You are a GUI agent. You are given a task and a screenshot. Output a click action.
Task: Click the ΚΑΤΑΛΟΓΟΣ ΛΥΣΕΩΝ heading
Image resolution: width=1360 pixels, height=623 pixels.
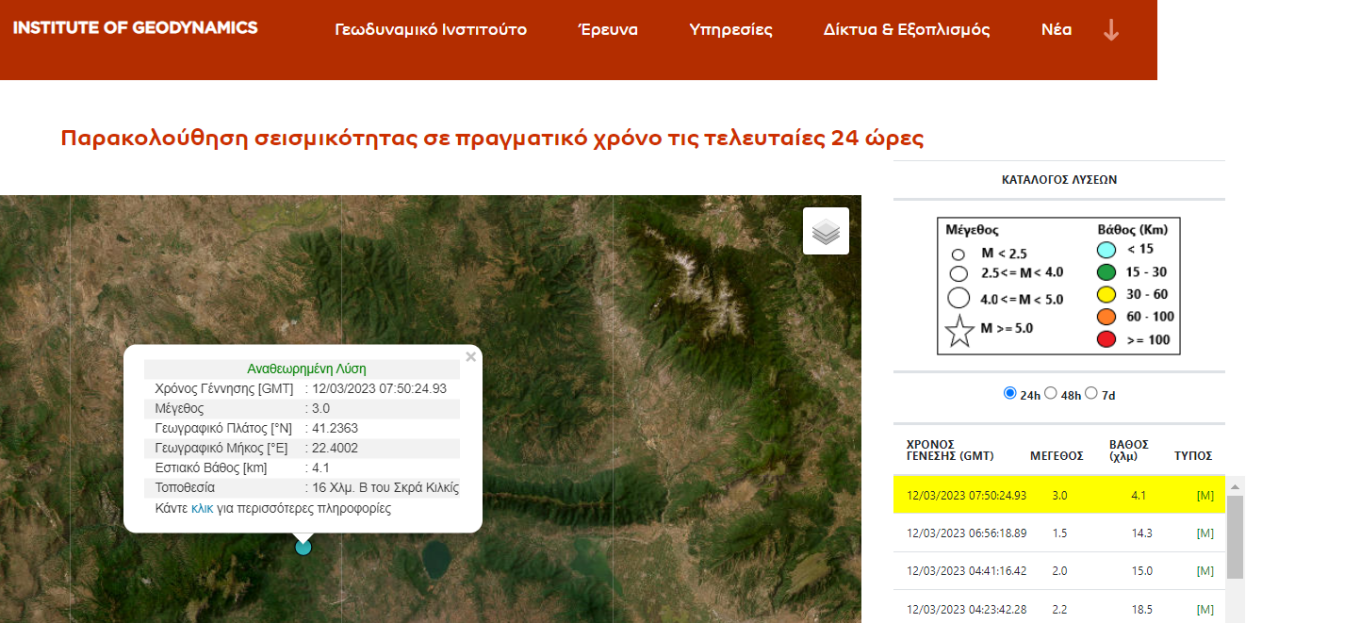pyautogui.click(x=1059, y=180)
